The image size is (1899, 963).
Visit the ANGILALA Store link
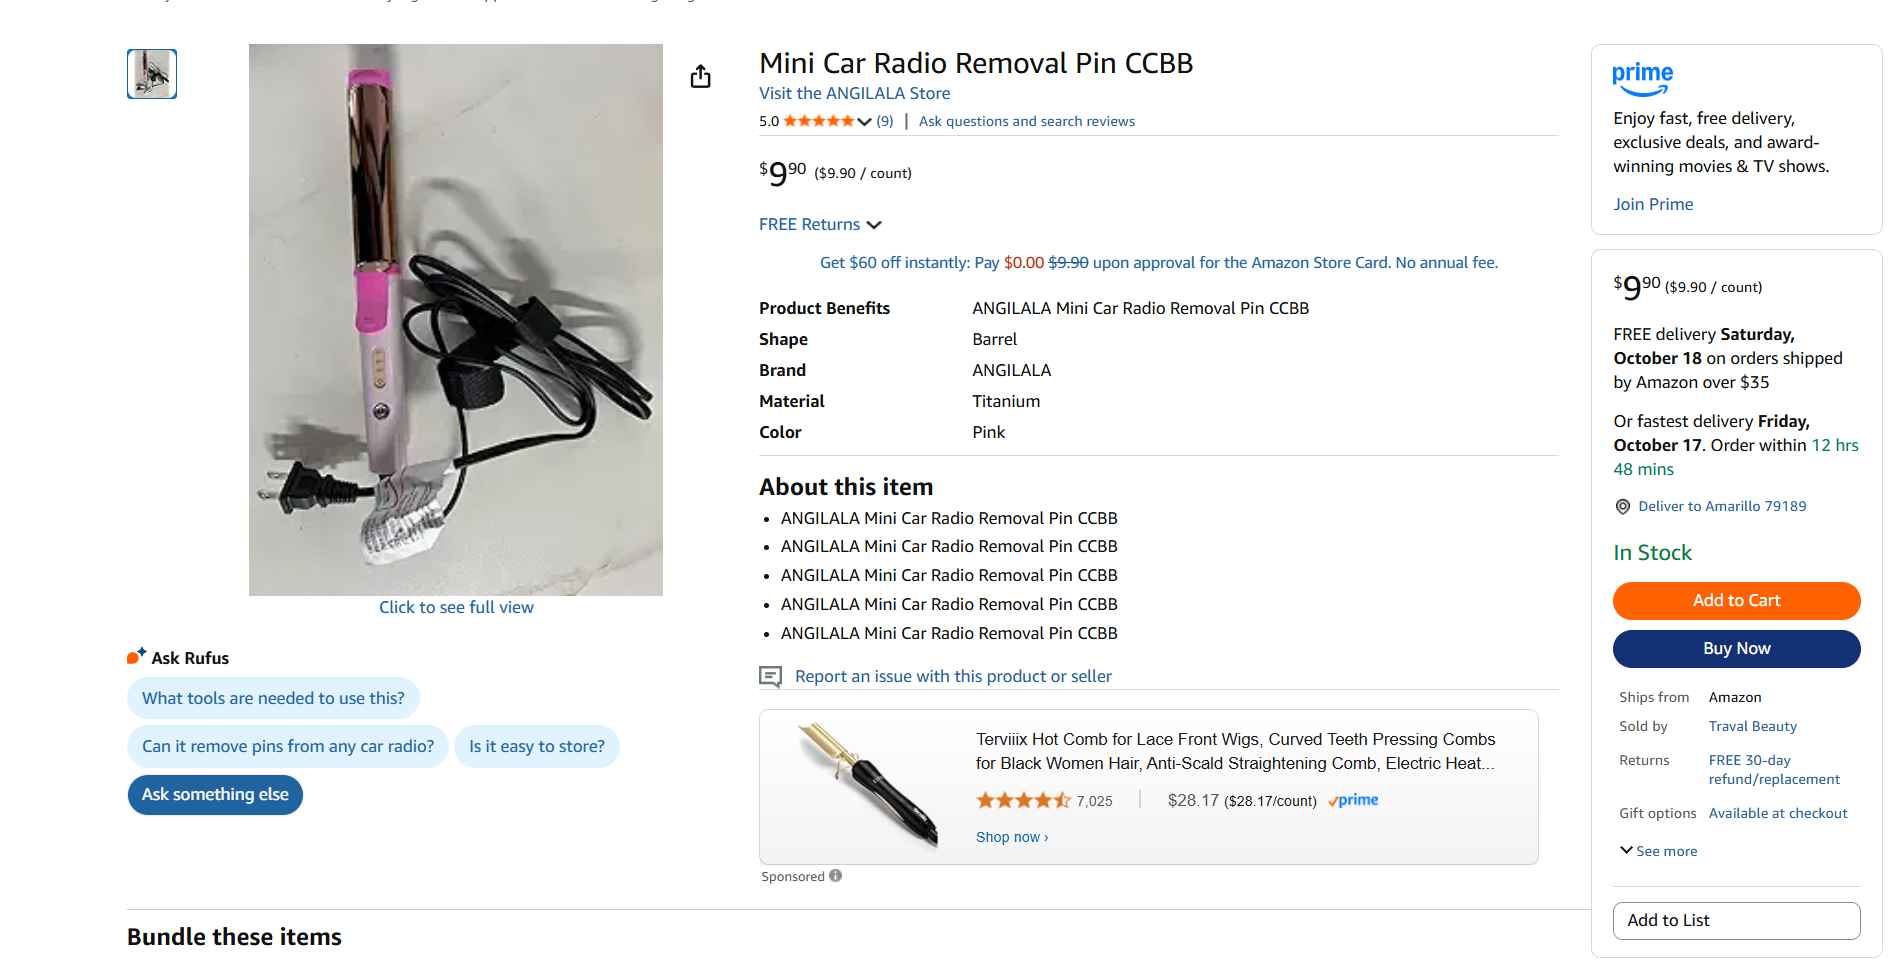(854, 93)
